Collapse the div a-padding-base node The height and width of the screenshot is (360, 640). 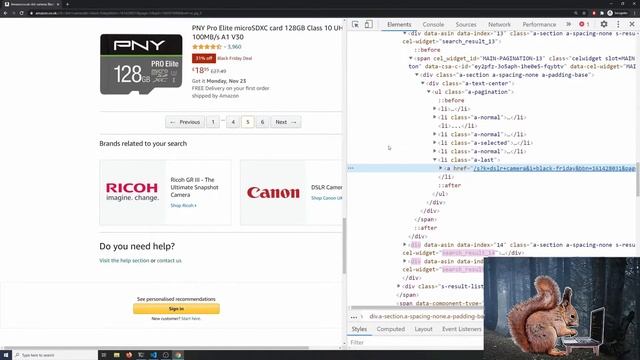pos(417,75)
